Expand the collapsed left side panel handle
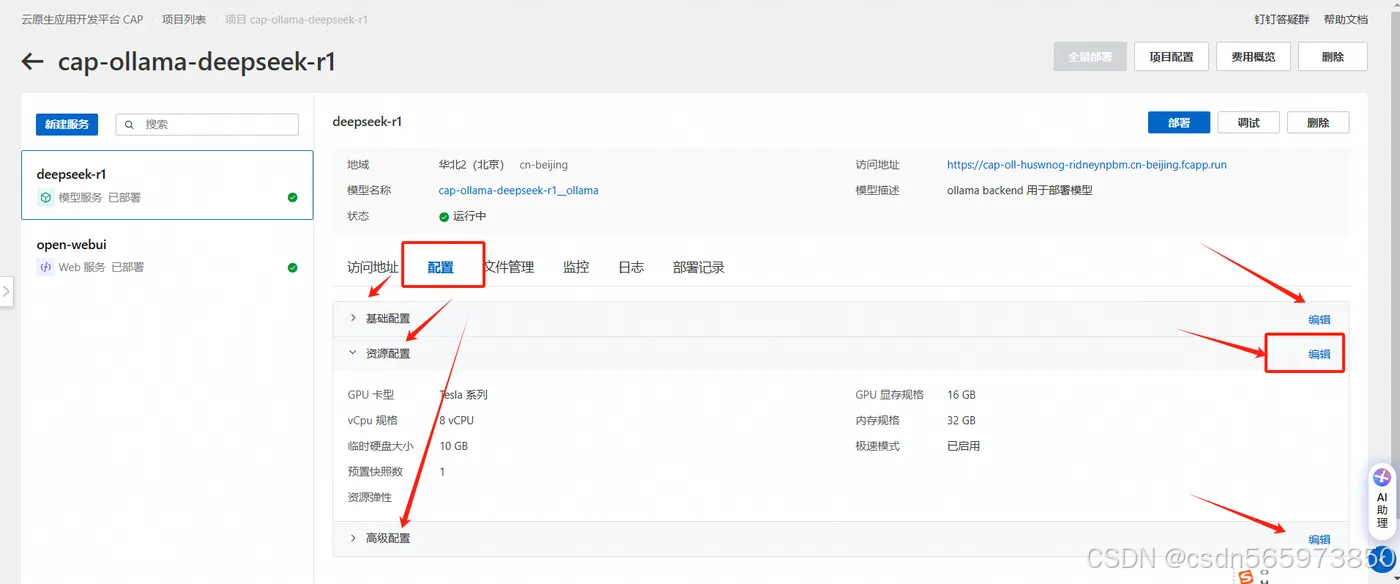1400x584 pixels. click(6, 292)
